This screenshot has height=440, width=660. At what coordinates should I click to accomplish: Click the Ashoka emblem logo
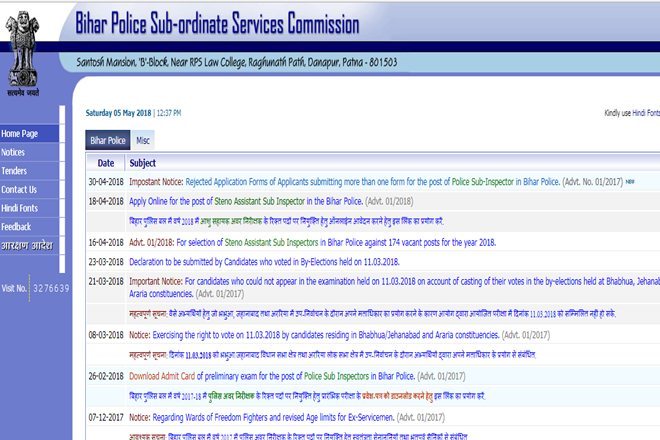pos(23,53)
